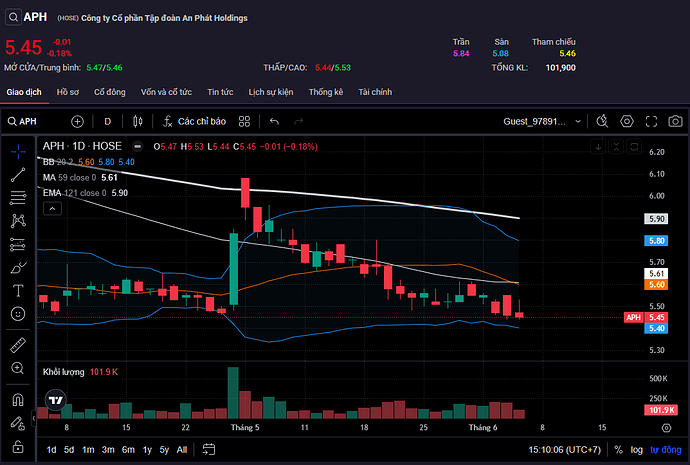Open go-to-date calendar icon
This screenshot has height=465, width=690.
pos(209,450)
